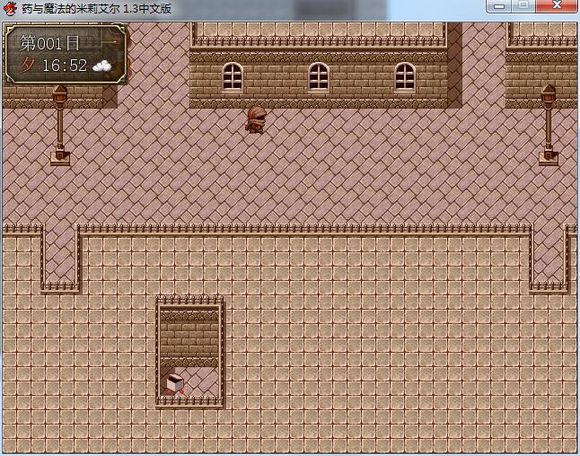Click the window title text 药与魔法的米莉艾尔
Viewport: 580px width, 456px height.
tap(70, 9)
